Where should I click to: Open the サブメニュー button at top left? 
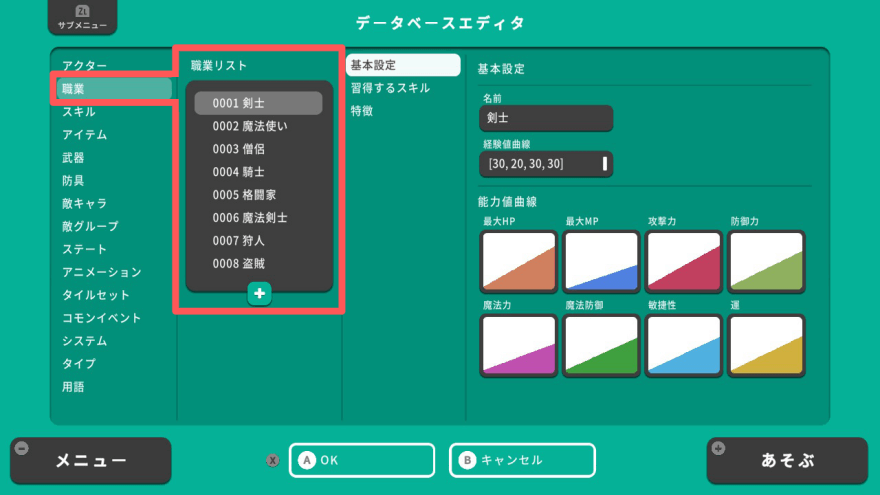82,17
